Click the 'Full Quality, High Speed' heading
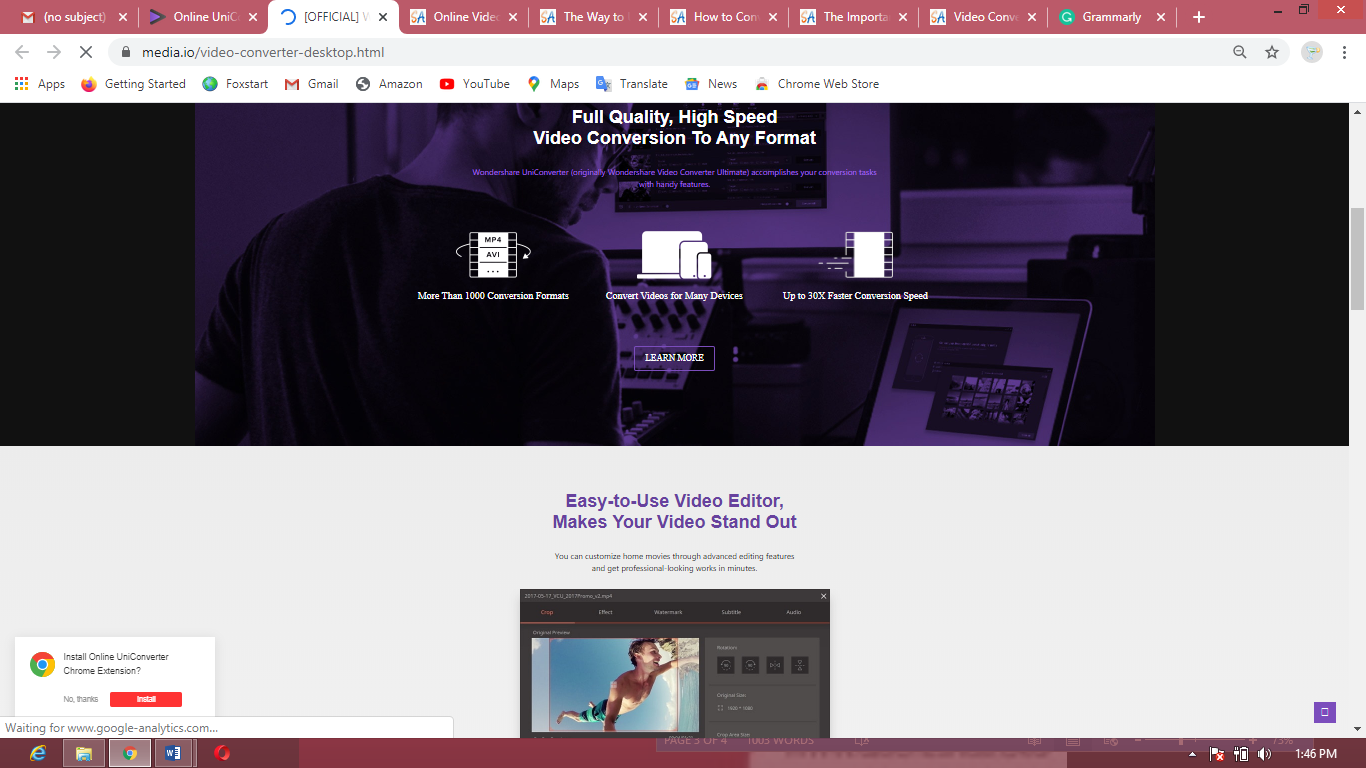Viewport: 1366px width, 768px height. pos(674,117)
